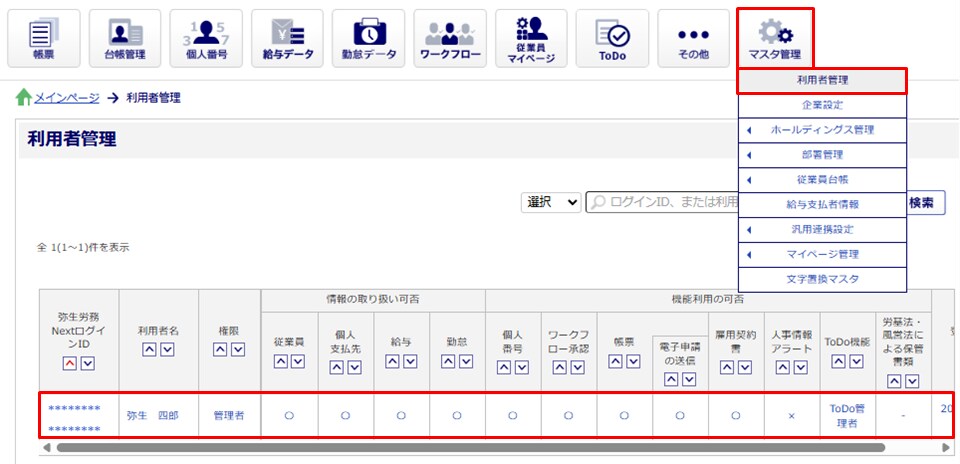The height and width of the screenshot is (464, 960).
Task: Open the その他 menu icon
Action: click(x=692, y=38)
